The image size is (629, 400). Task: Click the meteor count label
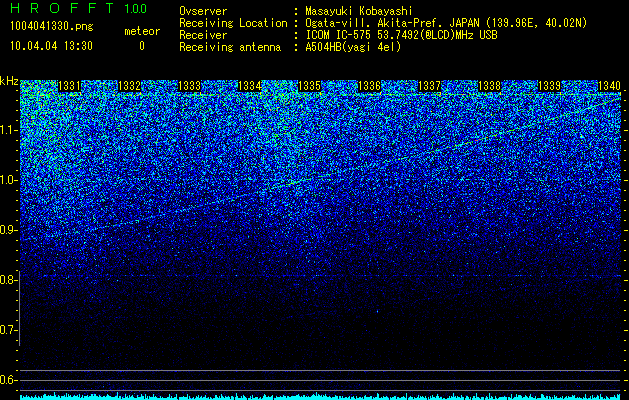[142, 31]
